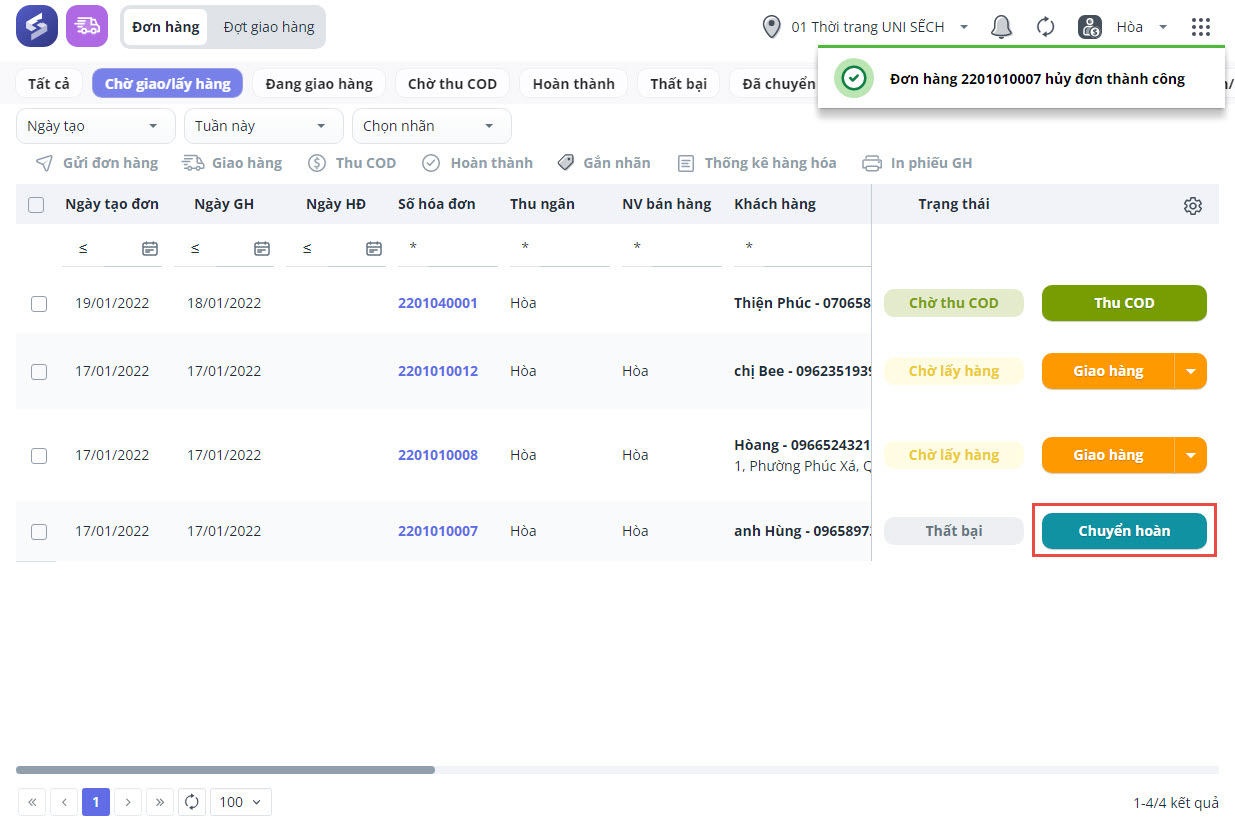1235x828 pixels.
Task: Open table column settings gear icon
Action: tap(1192, 206)
